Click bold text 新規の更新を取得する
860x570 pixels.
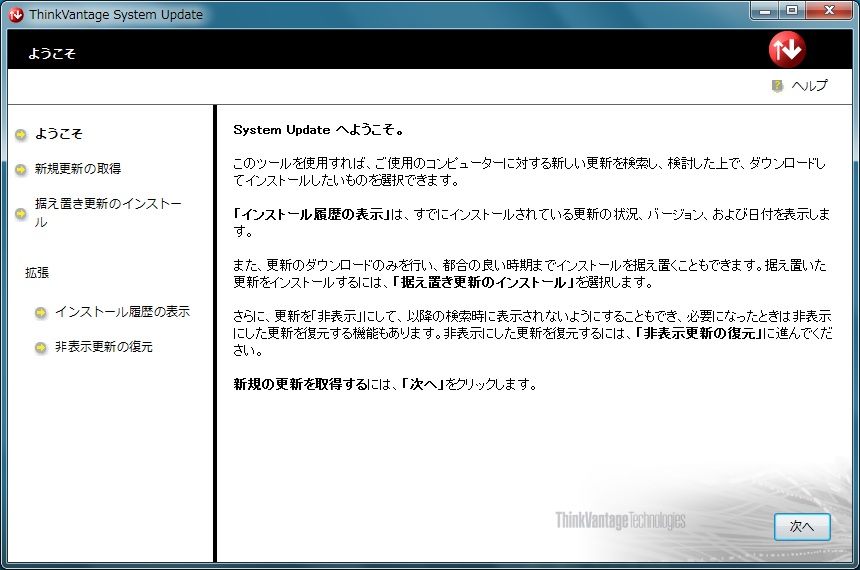click(x=301, y=384)
